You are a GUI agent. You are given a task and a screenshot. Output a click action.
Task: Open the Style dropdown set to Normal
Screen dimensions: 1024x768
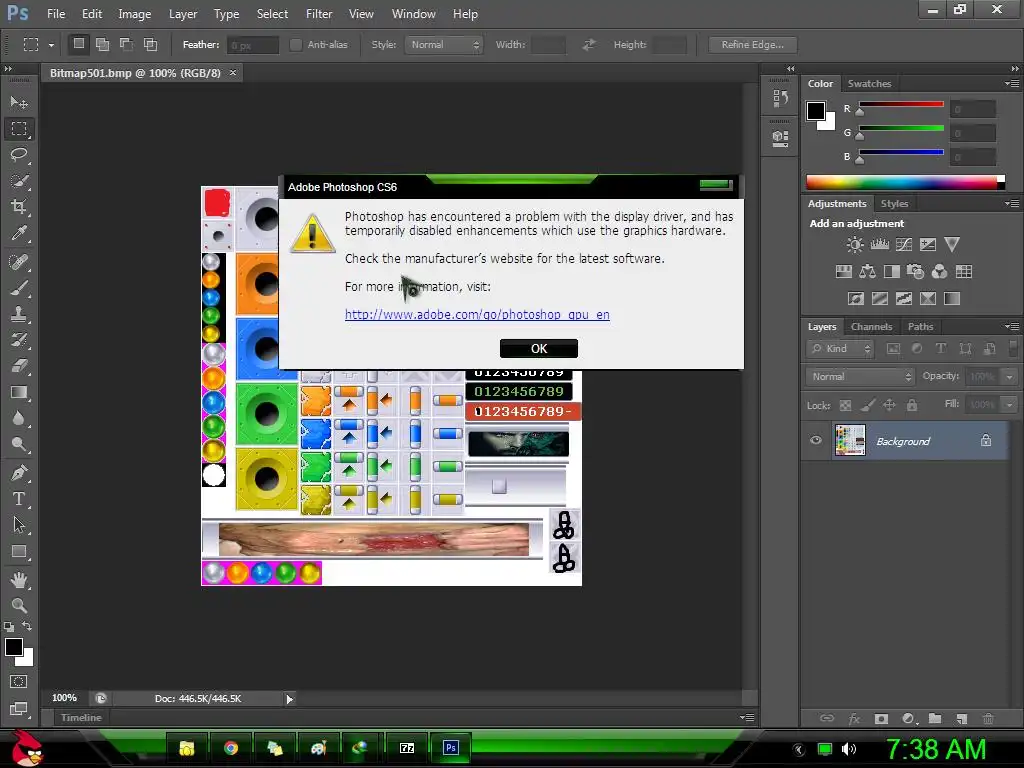click(x=443, y=44)
